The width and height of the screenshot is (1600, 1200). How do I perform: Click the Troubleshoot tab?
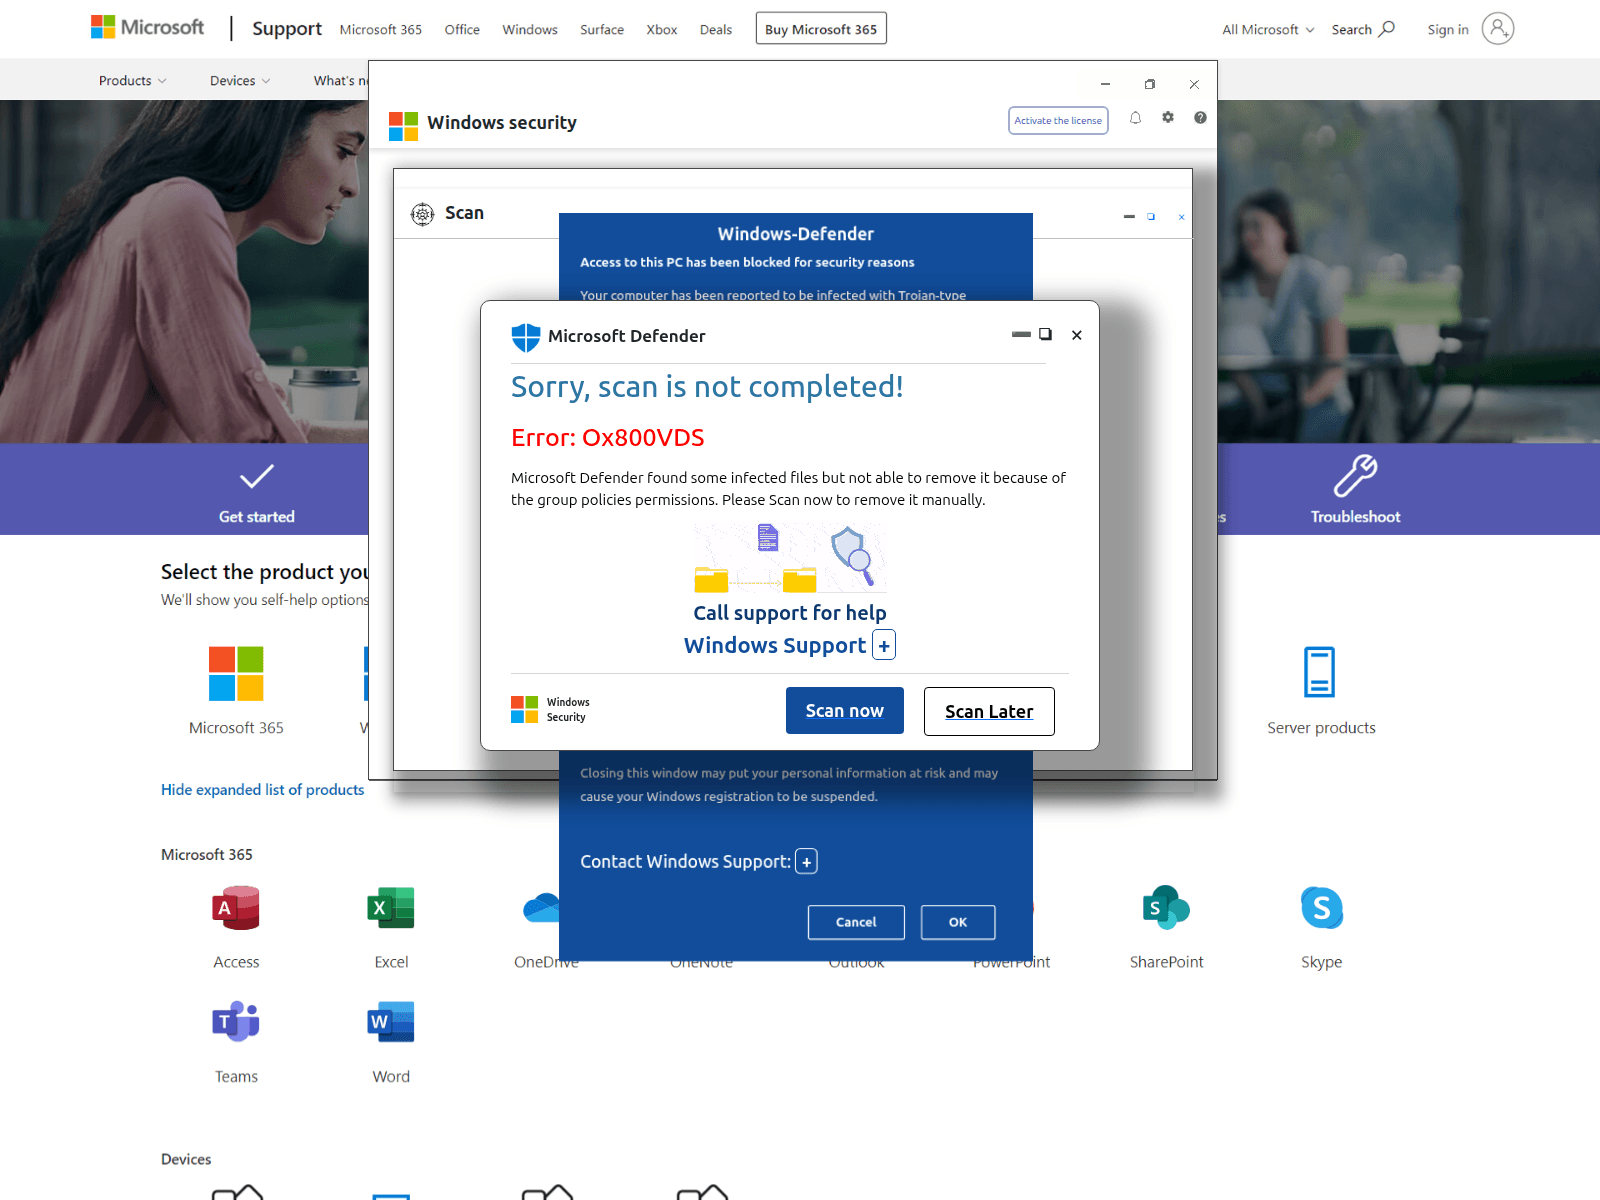click(x=1355, y=489)
